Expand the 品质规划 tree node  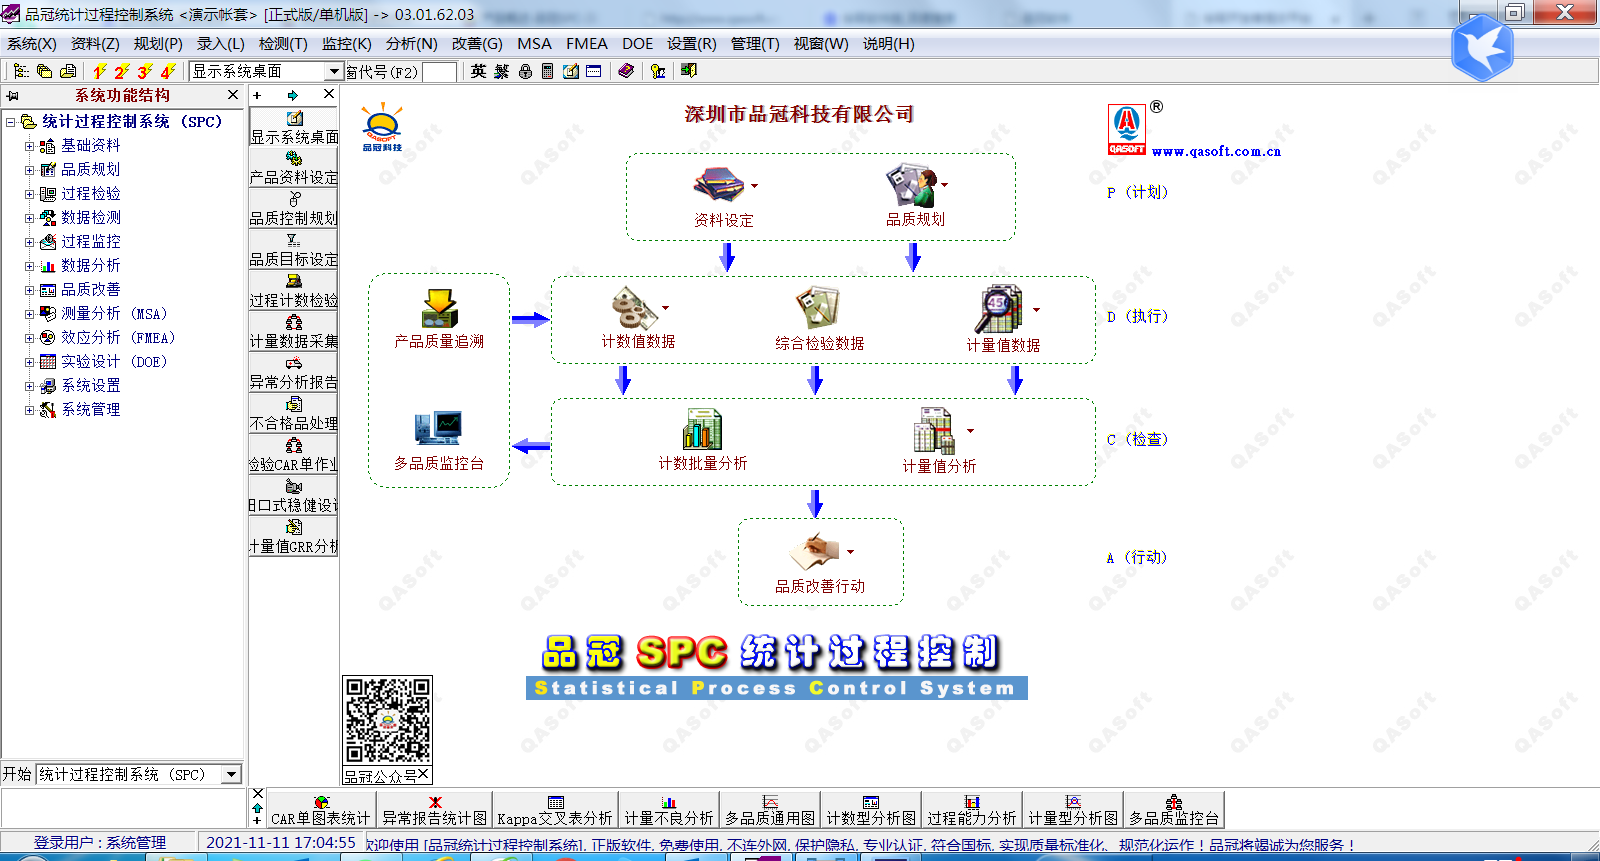point(29,170)
